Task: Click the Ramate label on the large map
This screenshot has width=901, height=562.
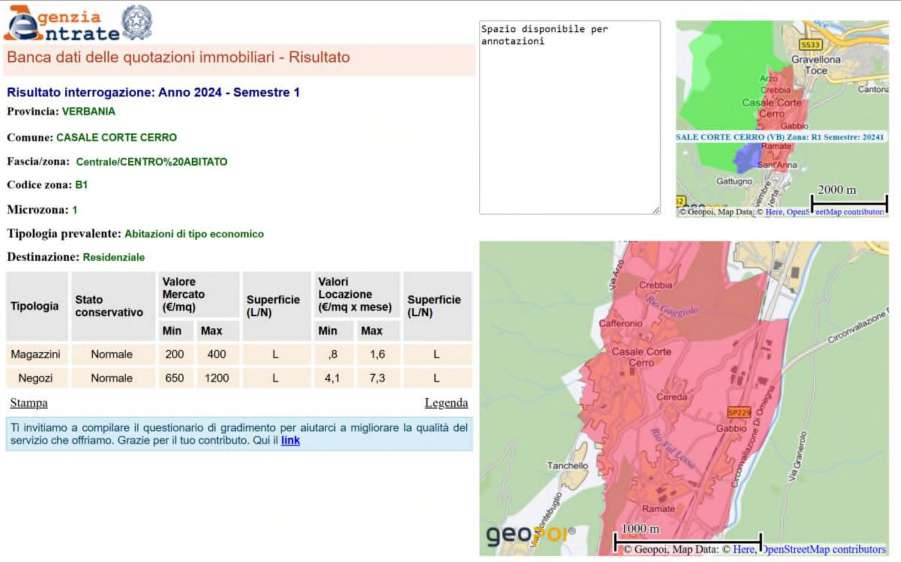Action: pos(659,508)
